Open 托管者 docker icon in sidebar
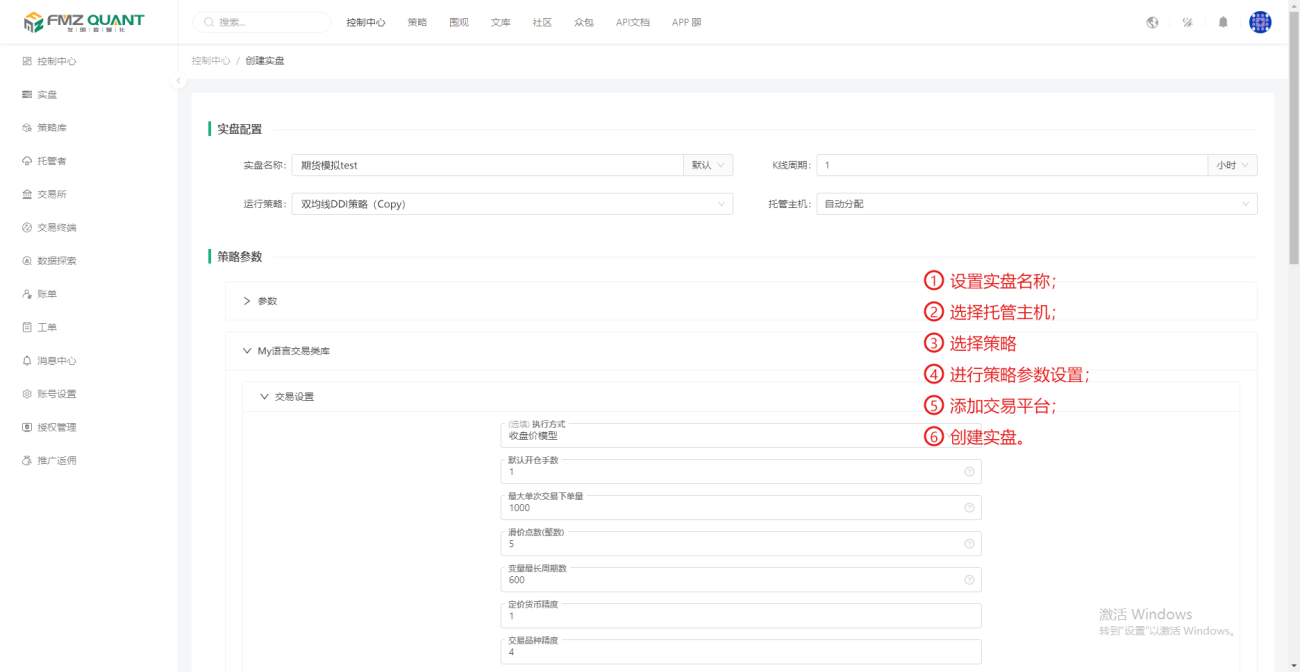The height and width of the screenshot is (672, 1300). pos(27,161)
